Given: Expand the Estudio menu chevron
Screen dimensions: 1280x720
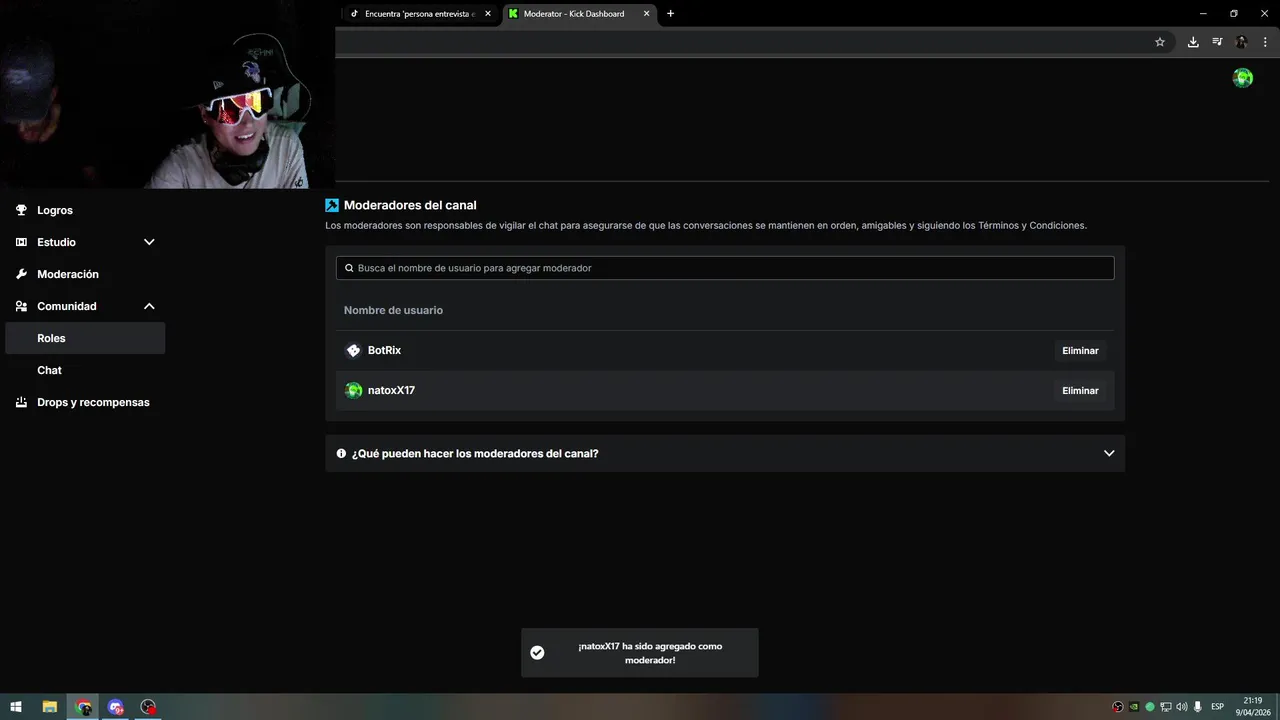Looking at the screenshot, I should 149,242.
